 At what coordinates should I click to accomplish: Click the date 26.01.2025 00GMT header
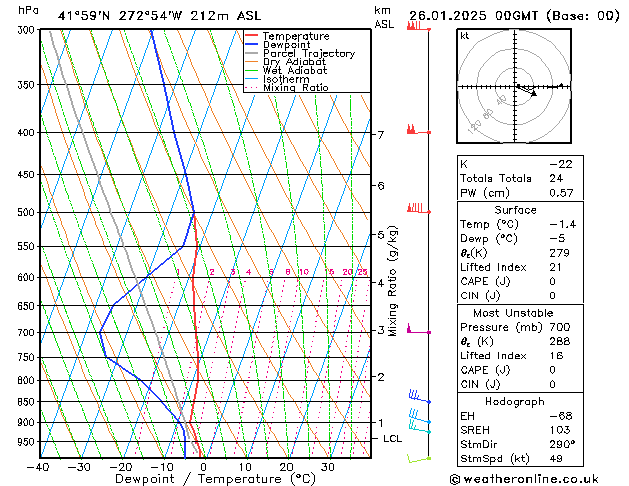(473, 16)
